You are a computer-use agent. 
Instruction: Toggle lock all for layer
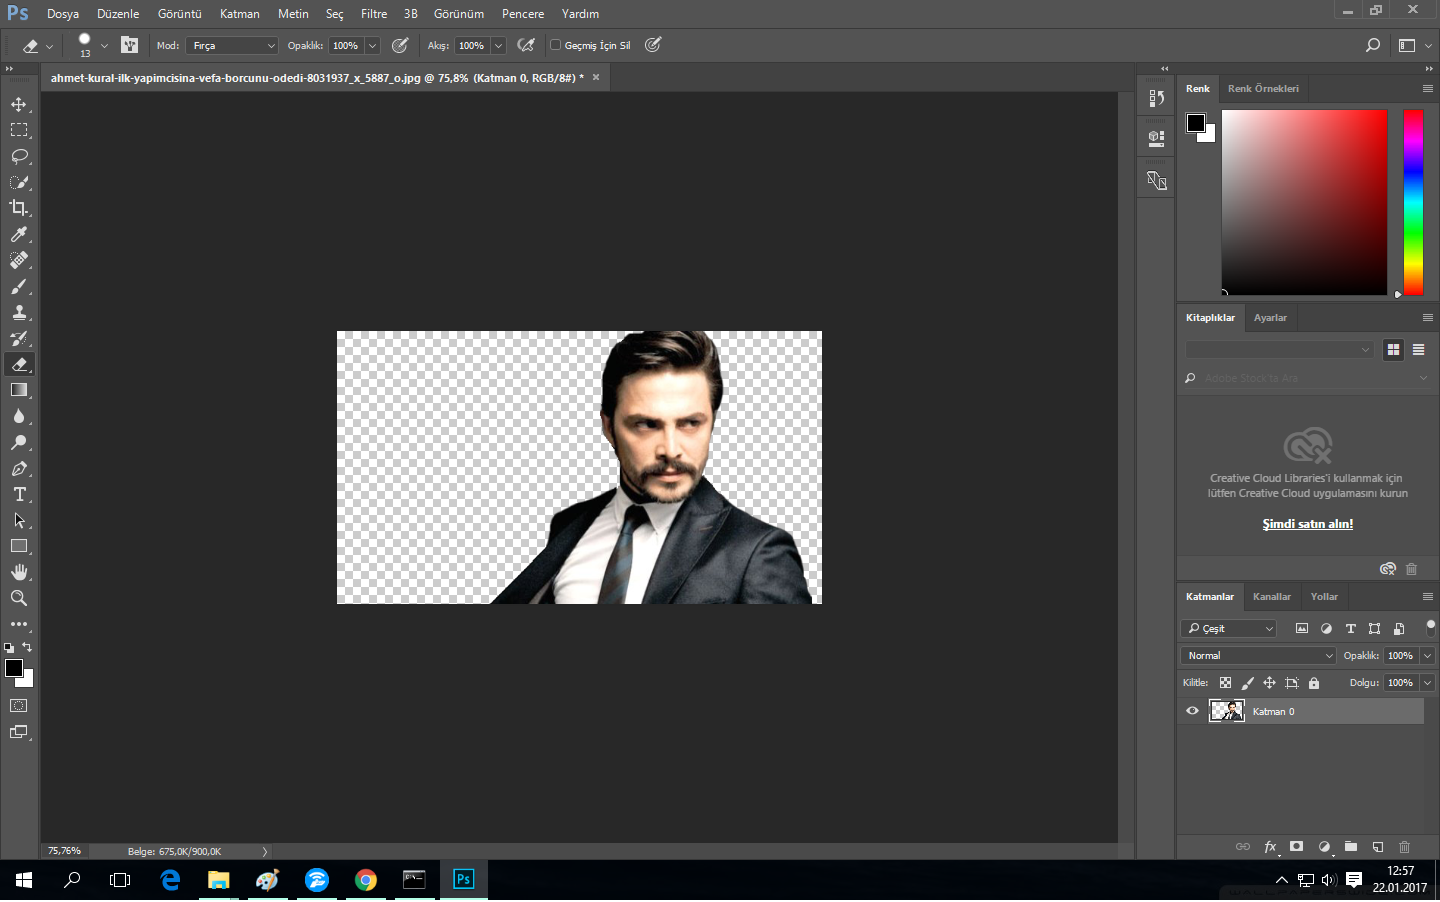(1314, 683)
